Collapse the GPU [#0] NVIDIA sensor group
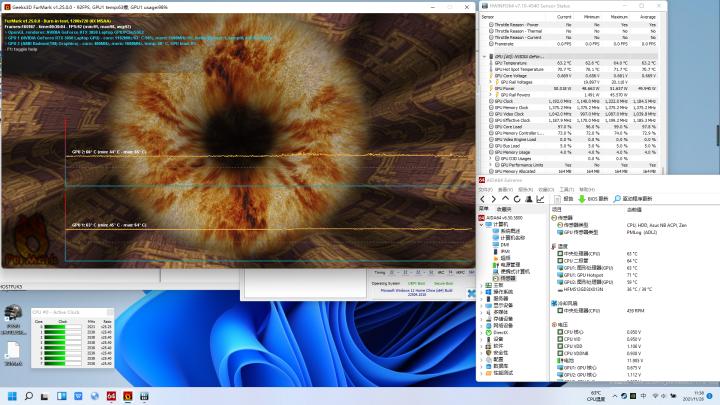This screenshot has width=720, height=405. coord(483,55)
